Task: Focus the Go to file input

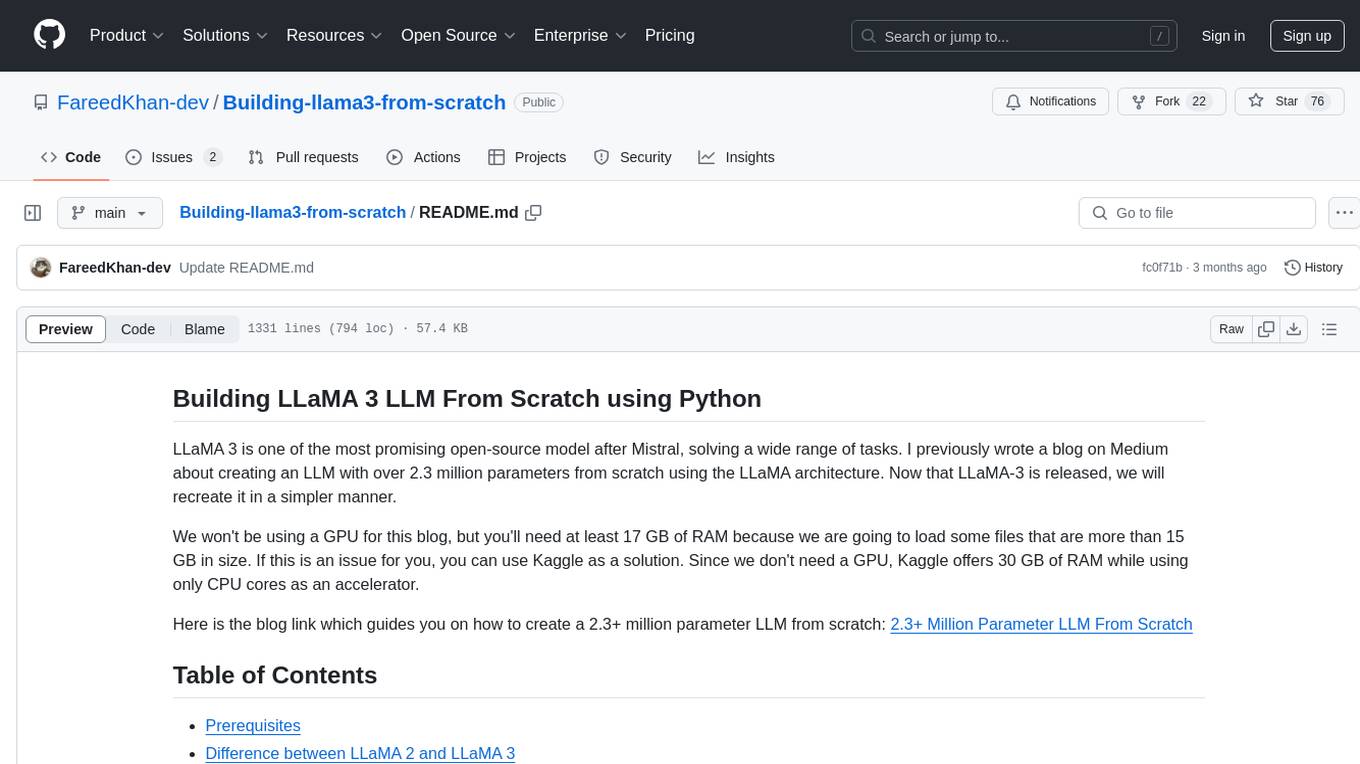Action: pos(1197,213)
